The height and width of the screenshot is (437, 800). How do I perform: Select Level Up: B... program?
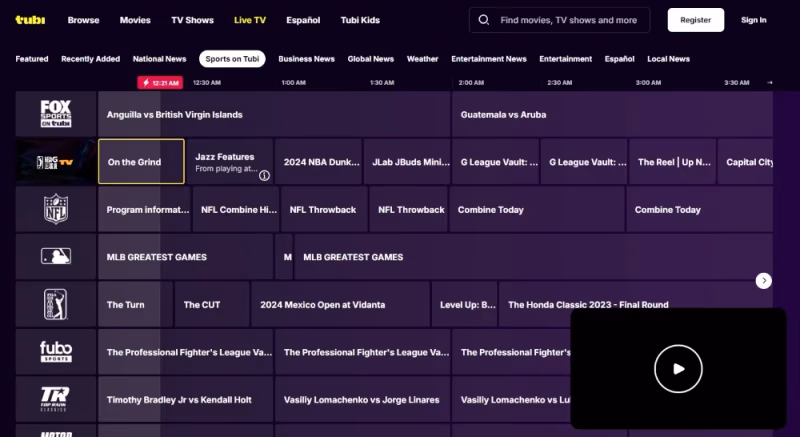(464, 304)
